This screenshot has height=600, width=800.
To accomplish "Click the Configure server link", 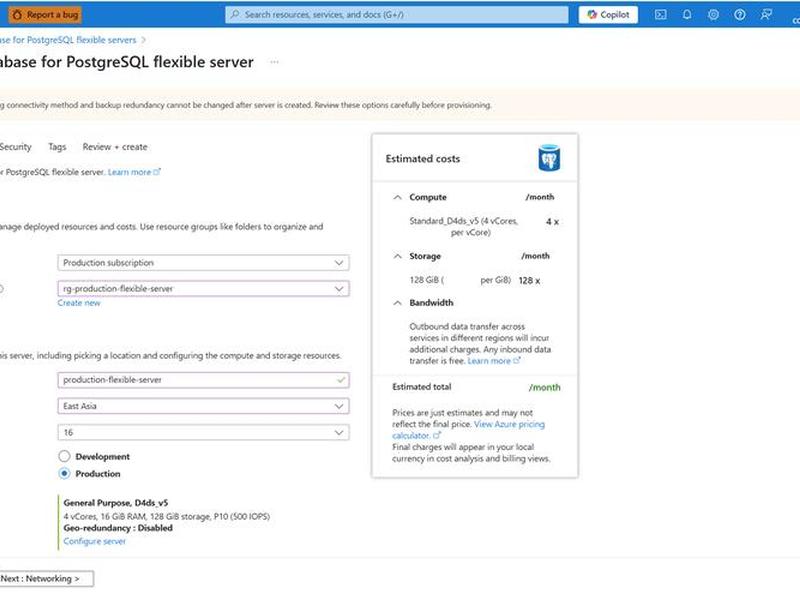I will (94, 541).
